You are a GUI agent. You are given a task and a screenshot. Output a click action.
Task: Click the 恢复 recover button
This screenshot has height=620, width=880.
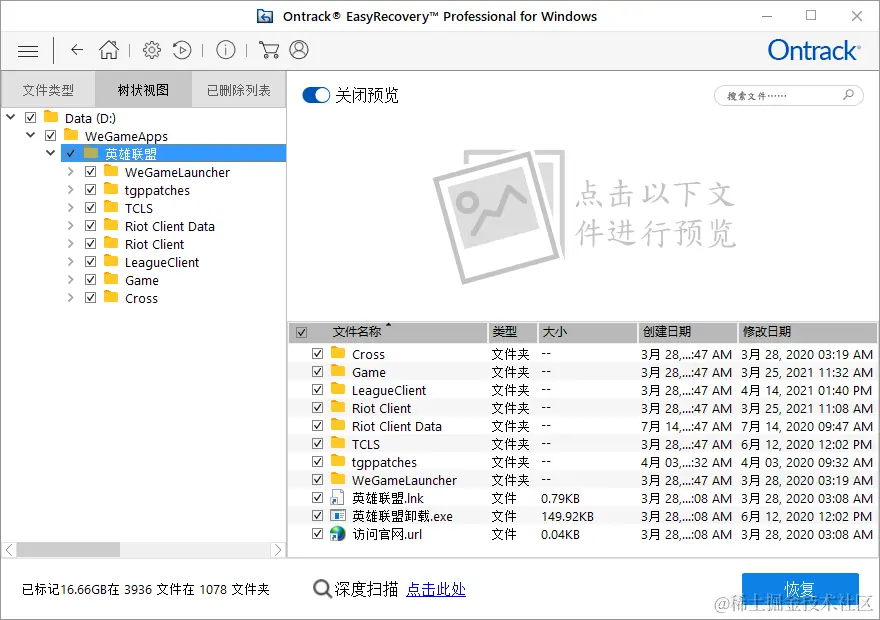(x=800, y=589)
